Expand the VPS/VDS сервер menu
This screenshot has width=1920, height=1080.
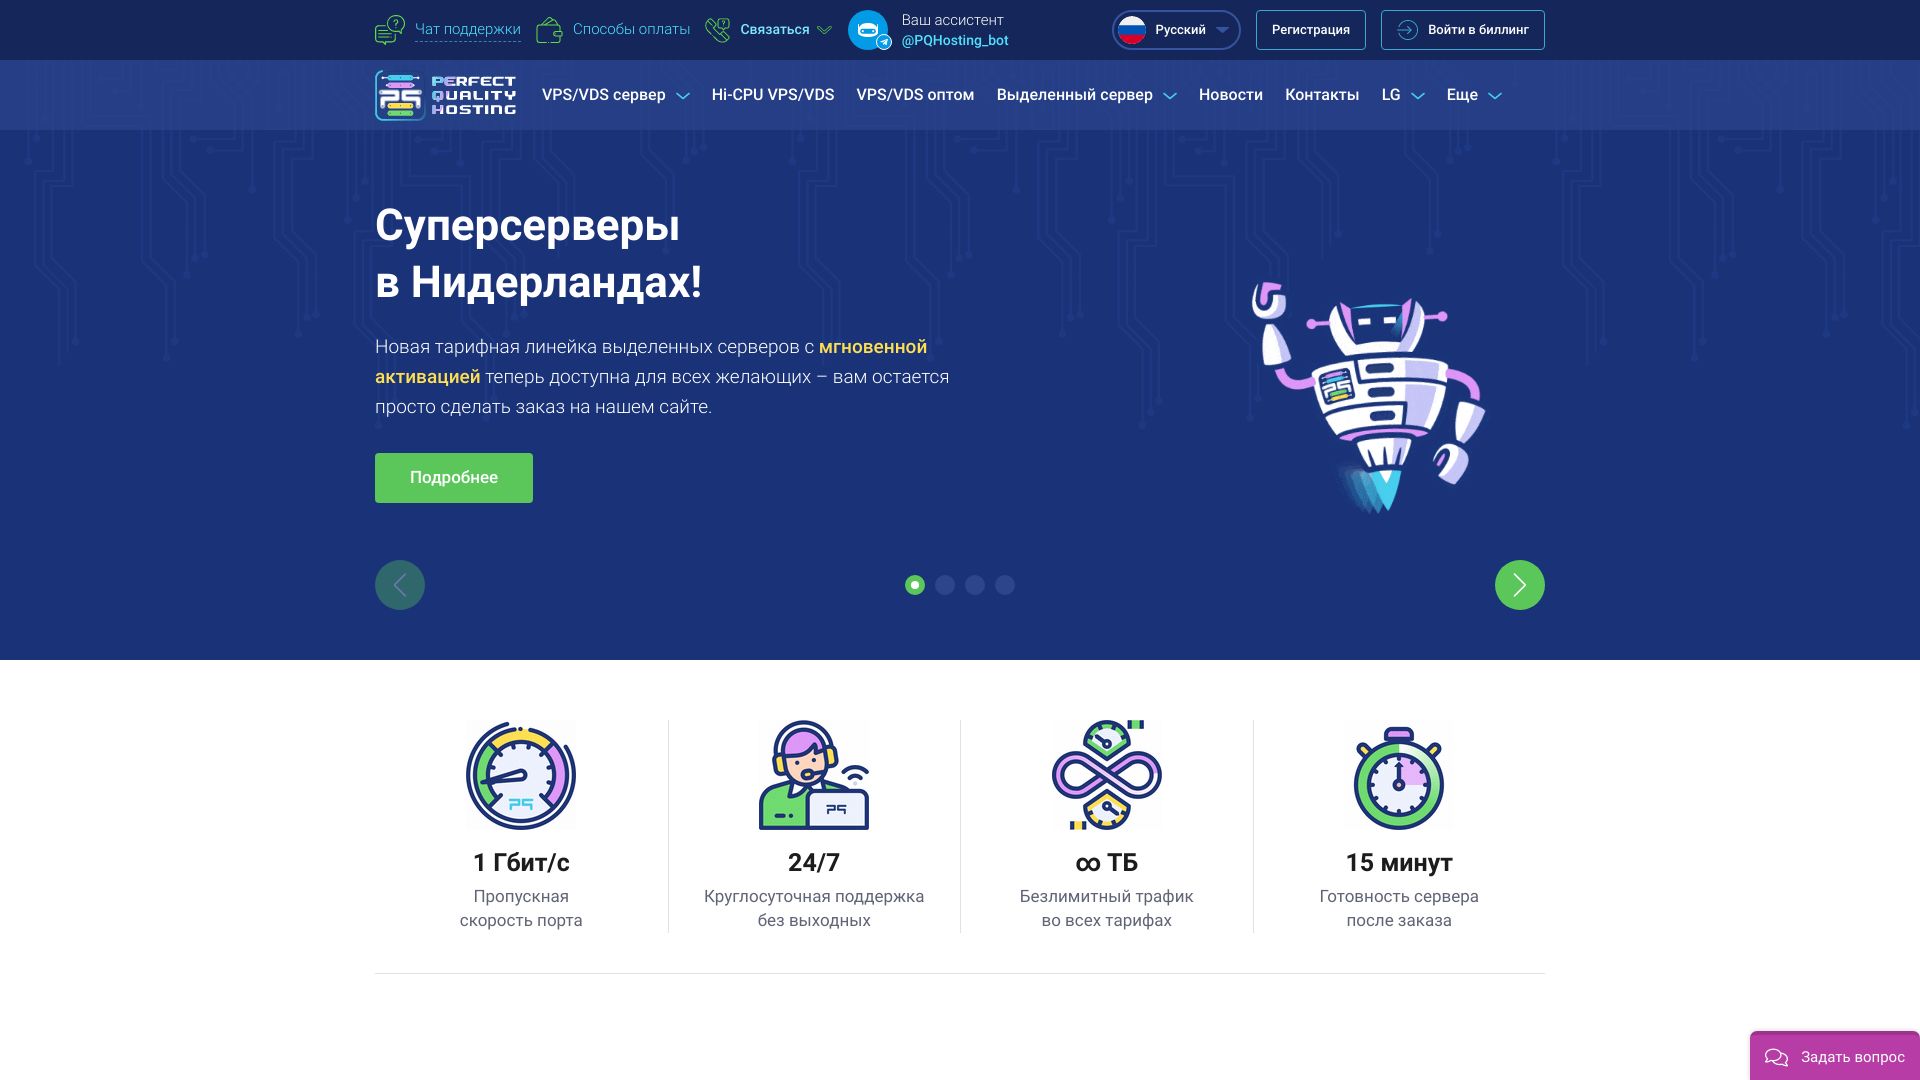pyautogui.click(x=615, y=95)
